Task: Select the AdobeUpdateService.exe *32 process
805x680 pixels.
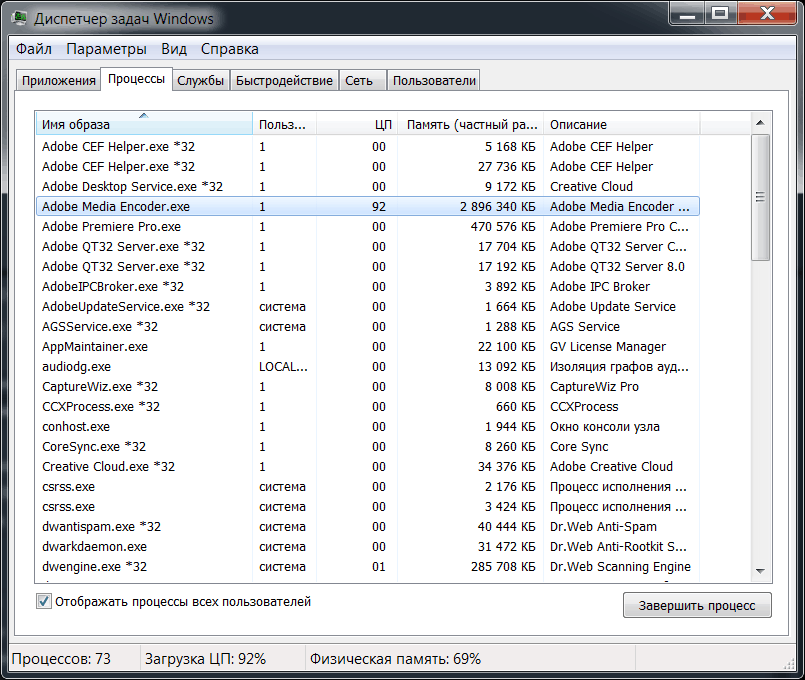Action: pyautogui.click(x=368, y=306)
